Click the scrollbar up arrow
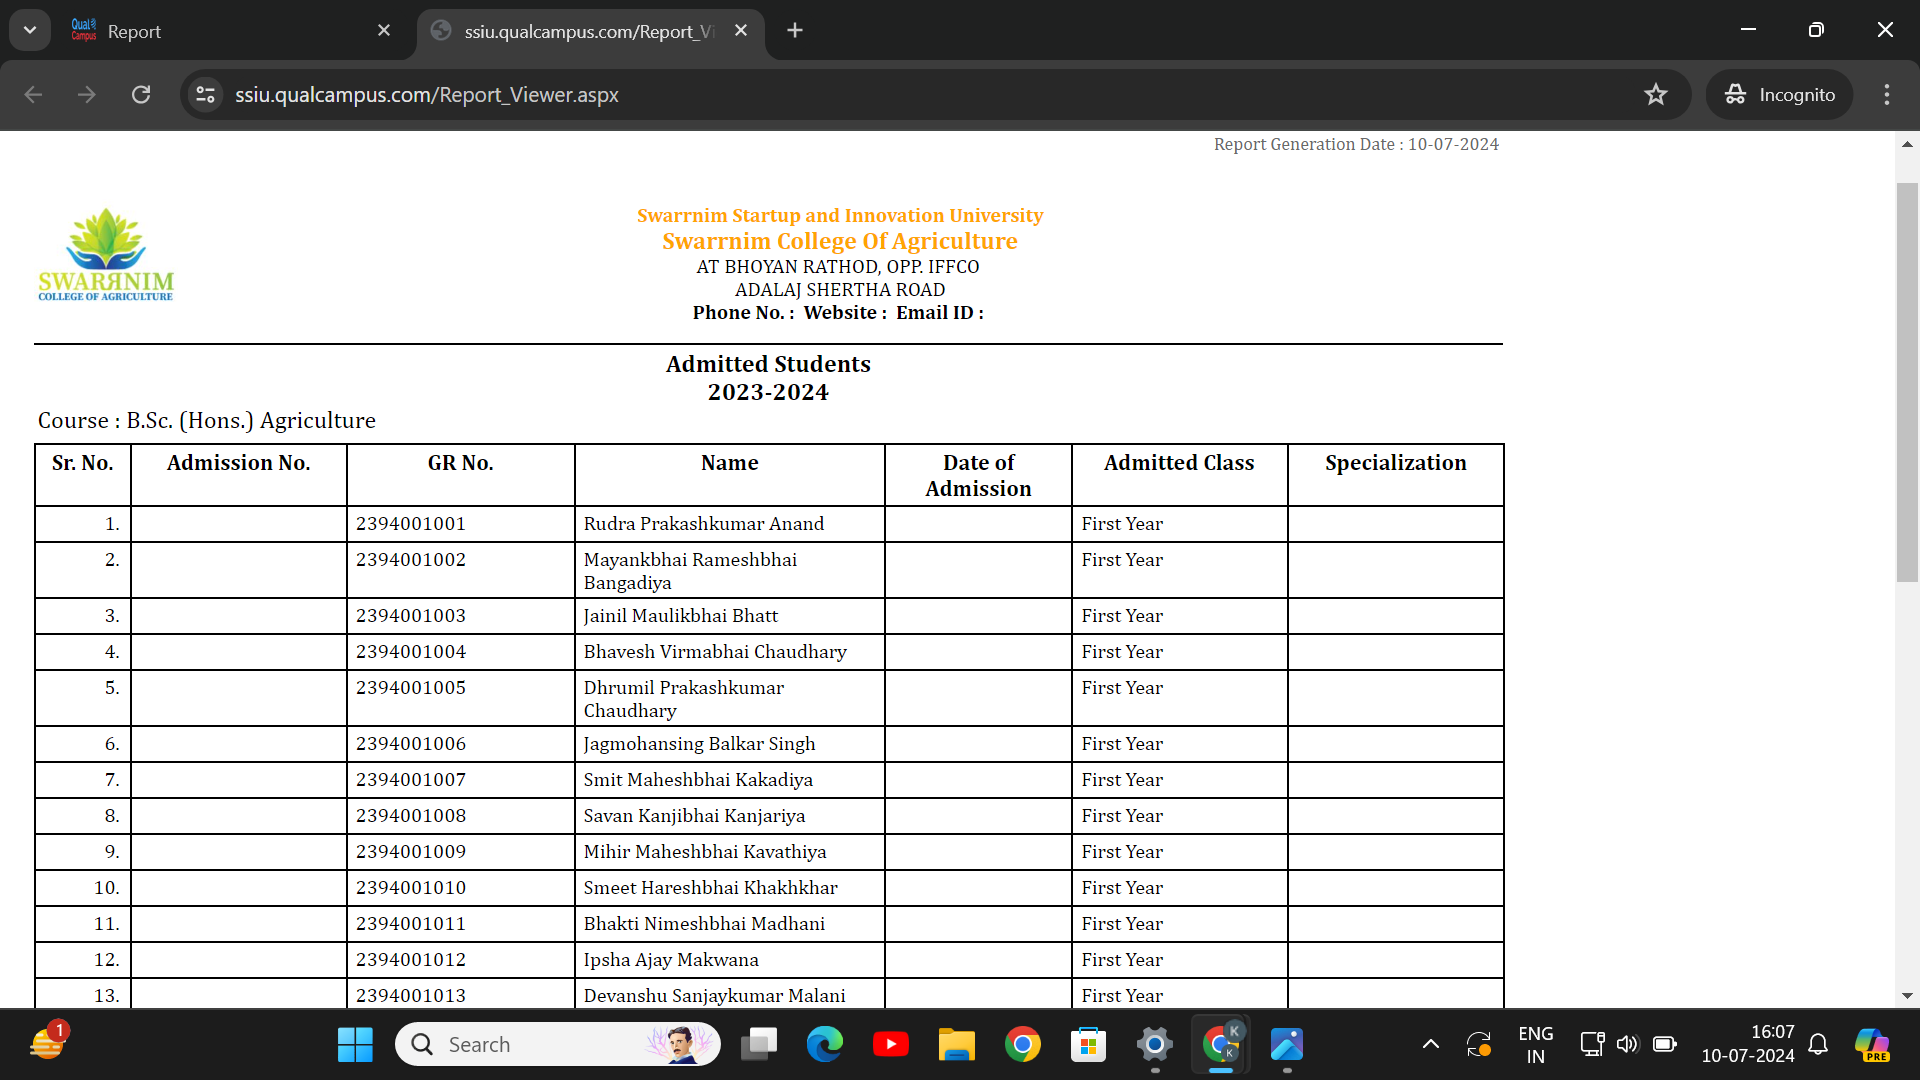Image resolution: width=1920 pixels, height=1080 pixels. click(x=1907, y=145)
